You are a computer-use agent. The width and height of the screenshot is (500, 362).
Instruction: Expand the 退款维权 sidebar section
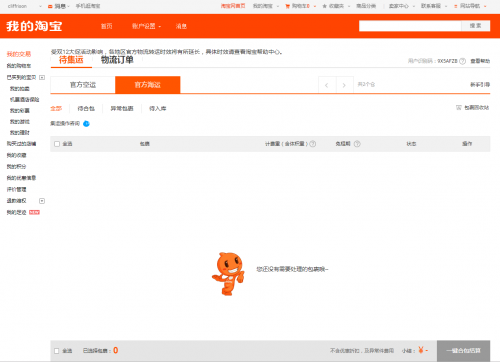(x=42, y=201)
